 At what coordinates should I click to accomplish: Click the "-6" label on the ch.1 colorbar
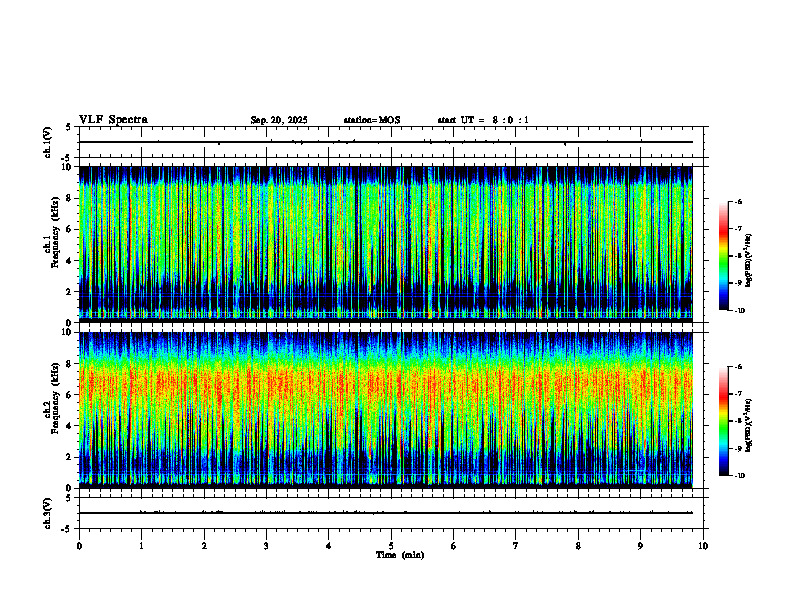click(x=738, y=201)
